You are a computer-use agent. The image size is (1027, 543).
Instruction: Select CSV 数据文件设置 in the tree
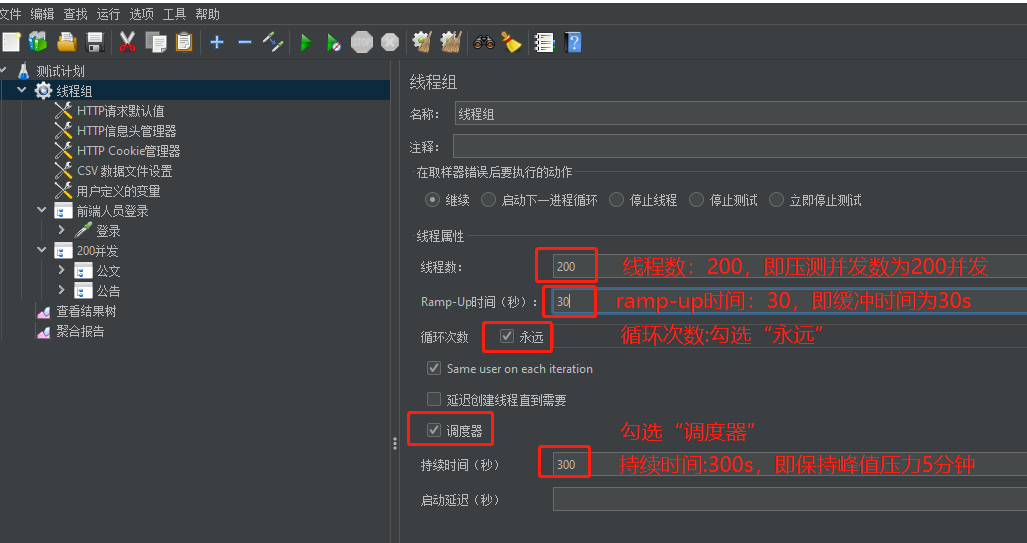click(124, 171)
